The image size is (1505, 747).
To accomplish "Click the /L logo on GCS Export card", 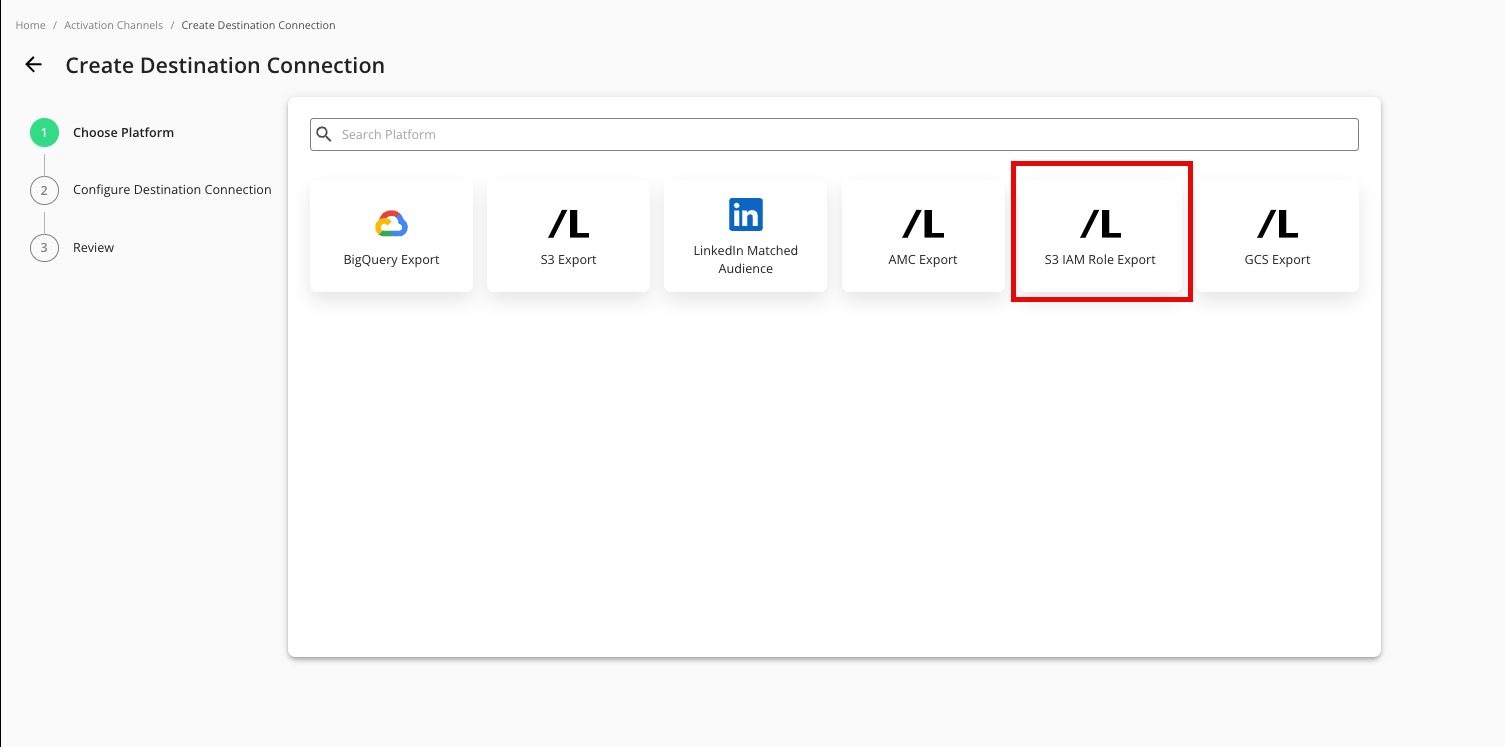I will (1277, 224).
